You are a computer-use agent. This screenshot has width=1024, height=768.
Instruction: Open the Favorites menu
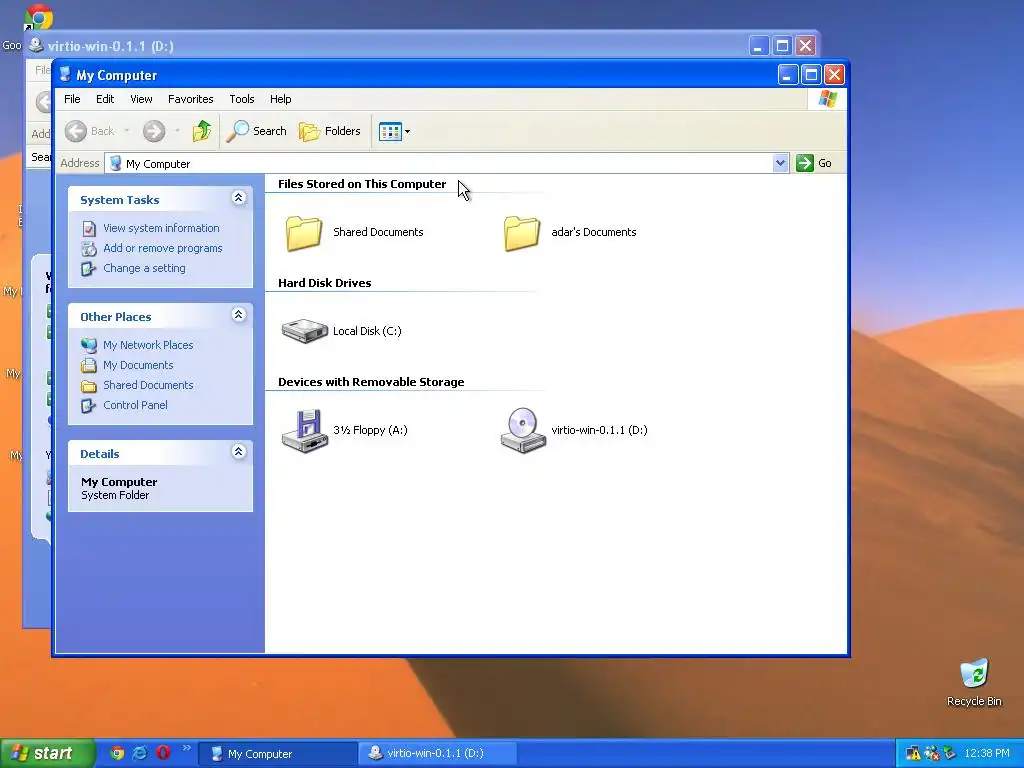click(191, 99)
